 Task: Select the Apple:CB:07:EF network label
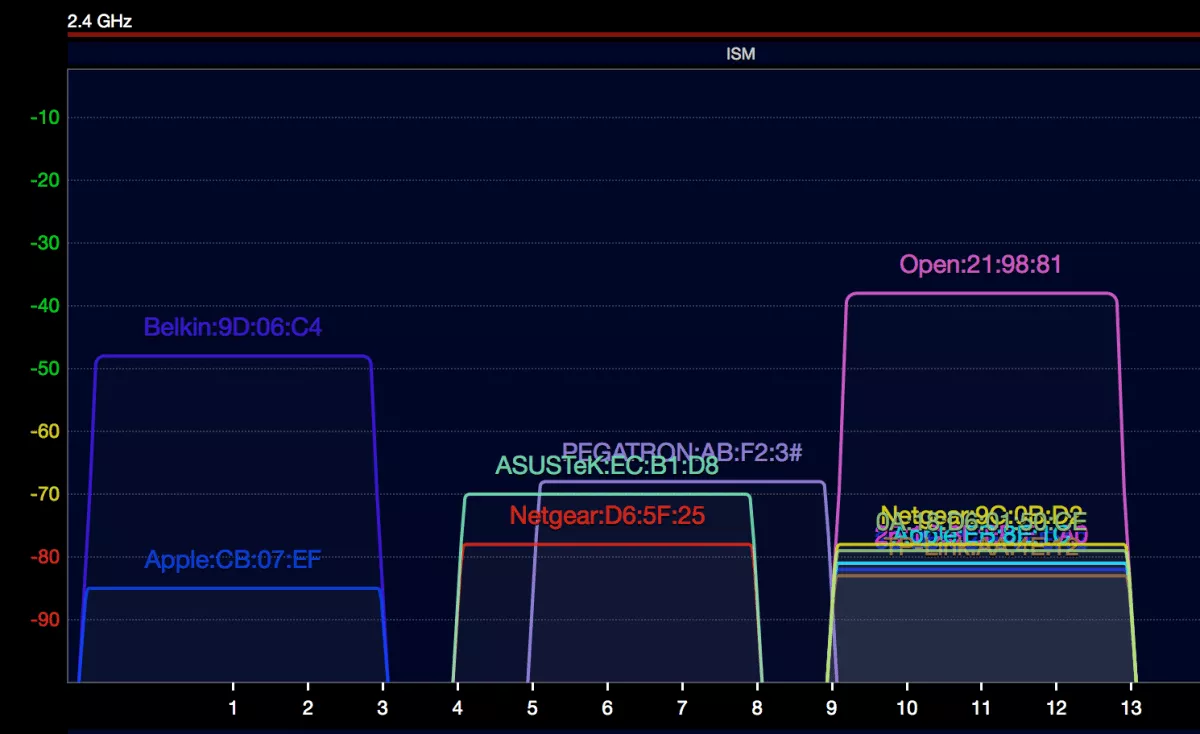click(233, 560)
